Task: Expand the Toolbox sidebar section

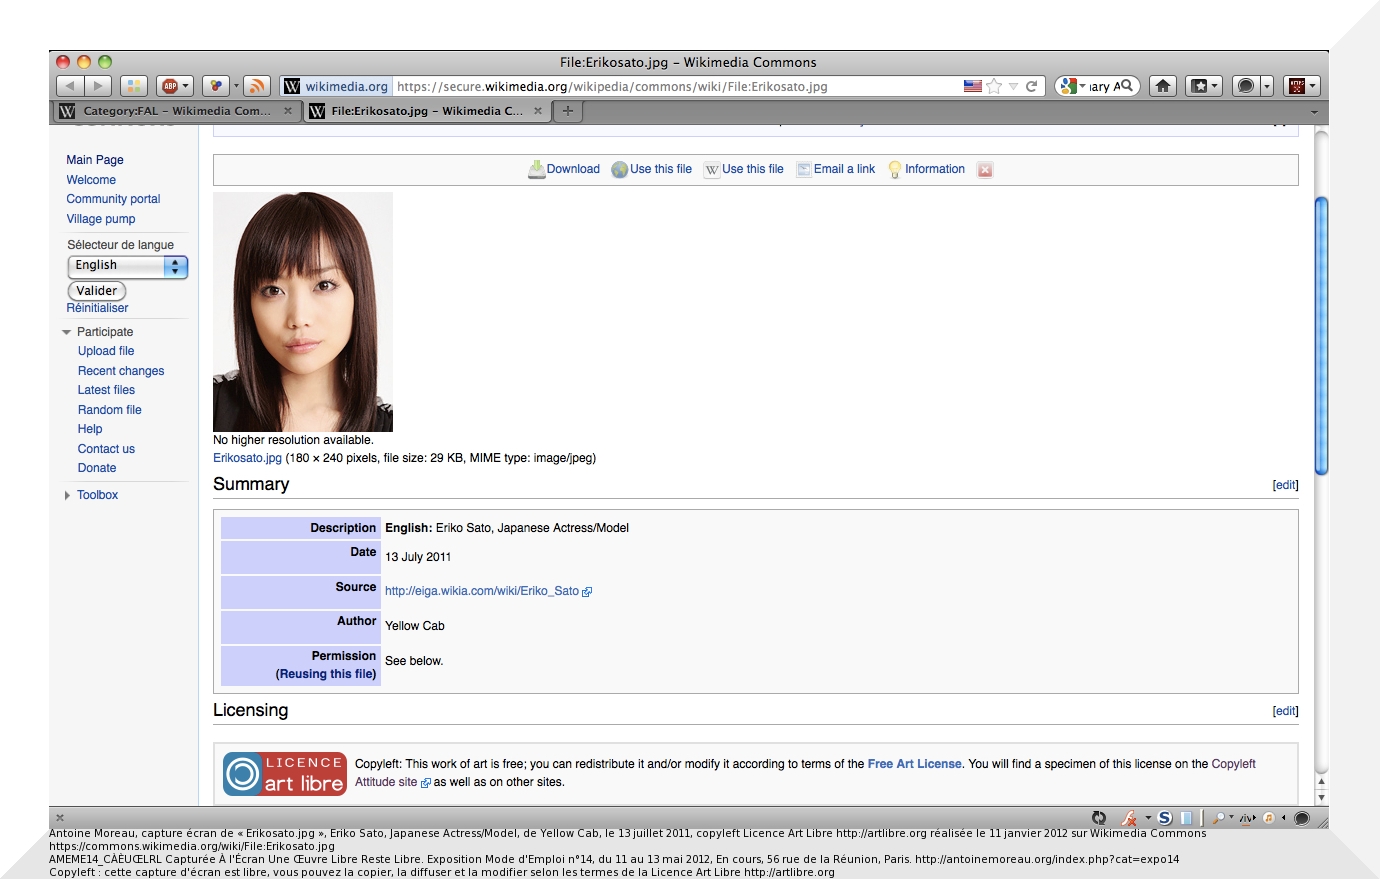Action: pyautogui.click(x=67, y=495)
